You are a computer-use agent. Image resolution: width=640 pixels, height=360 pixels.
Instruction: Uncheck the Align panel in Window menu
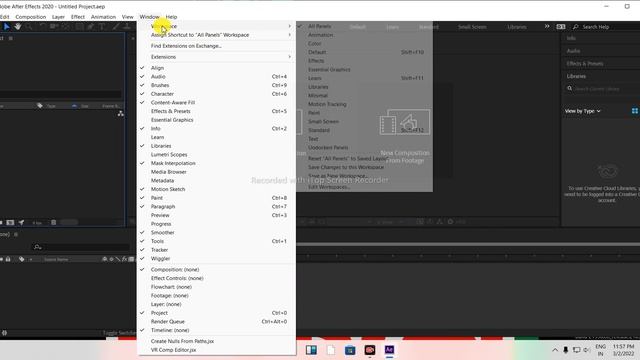[x=216, y=68]
